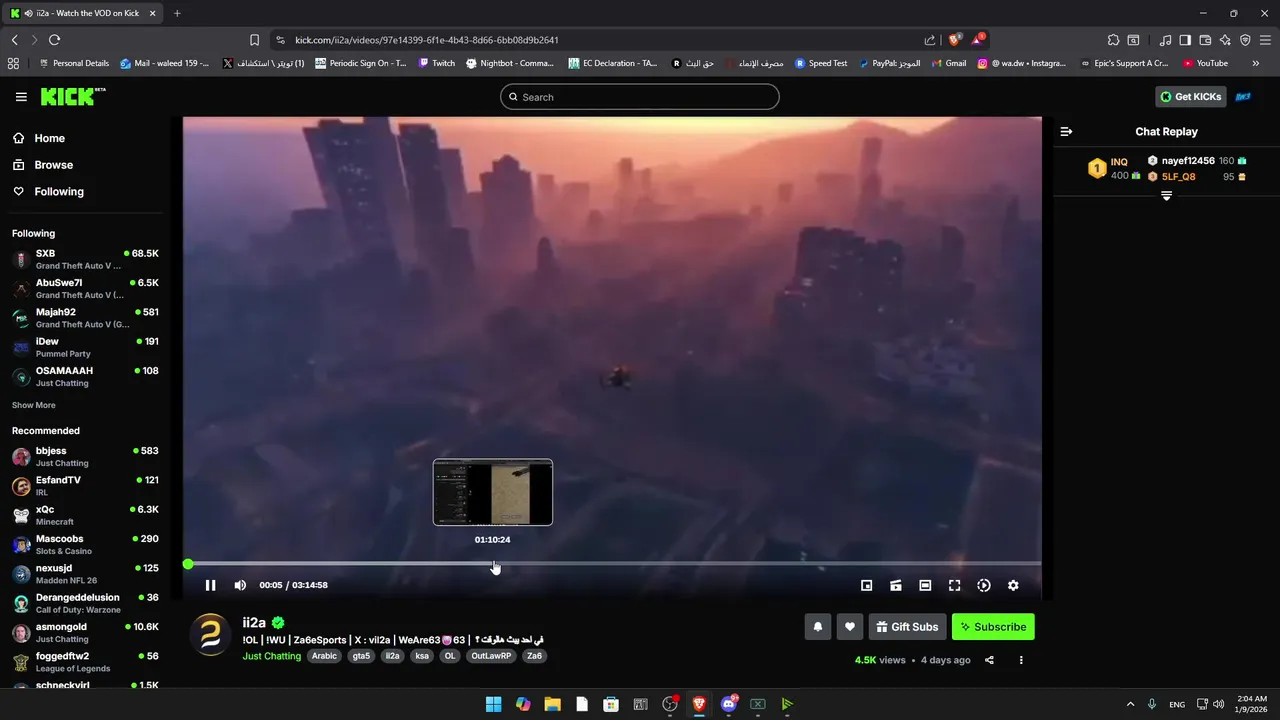Share the video
Viewport: 1280px width, 720px height.
[x=989, y=660]
